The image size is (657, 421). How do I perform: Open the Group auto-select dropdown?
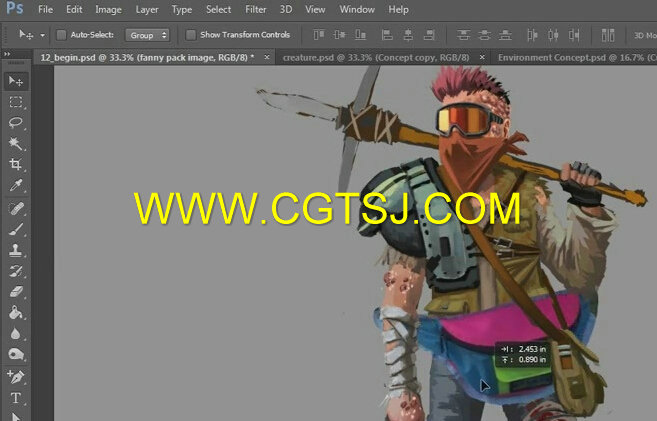[x=147, y=35]
